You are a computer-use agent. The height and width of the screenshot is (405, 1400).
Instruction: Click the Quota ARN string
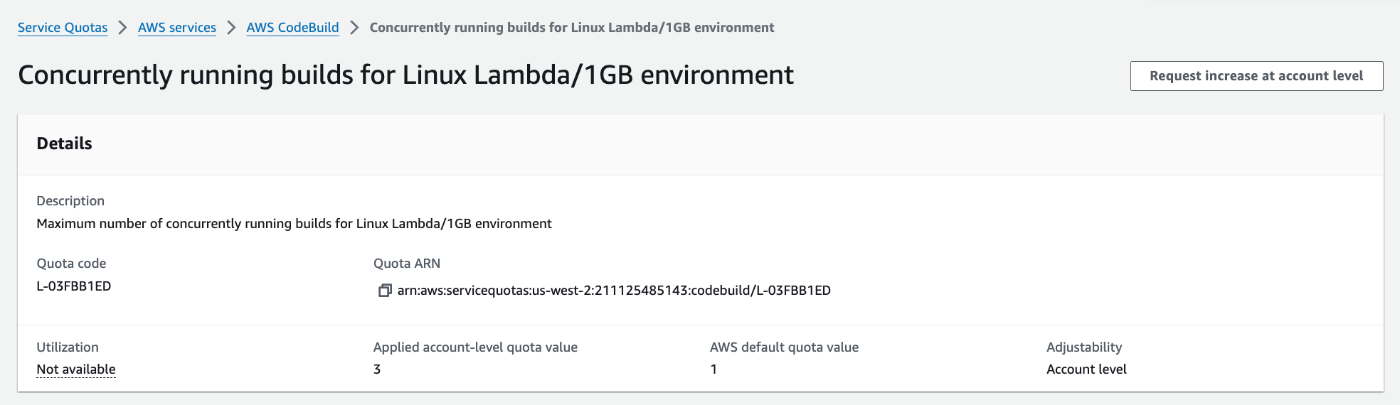point(614,291)
